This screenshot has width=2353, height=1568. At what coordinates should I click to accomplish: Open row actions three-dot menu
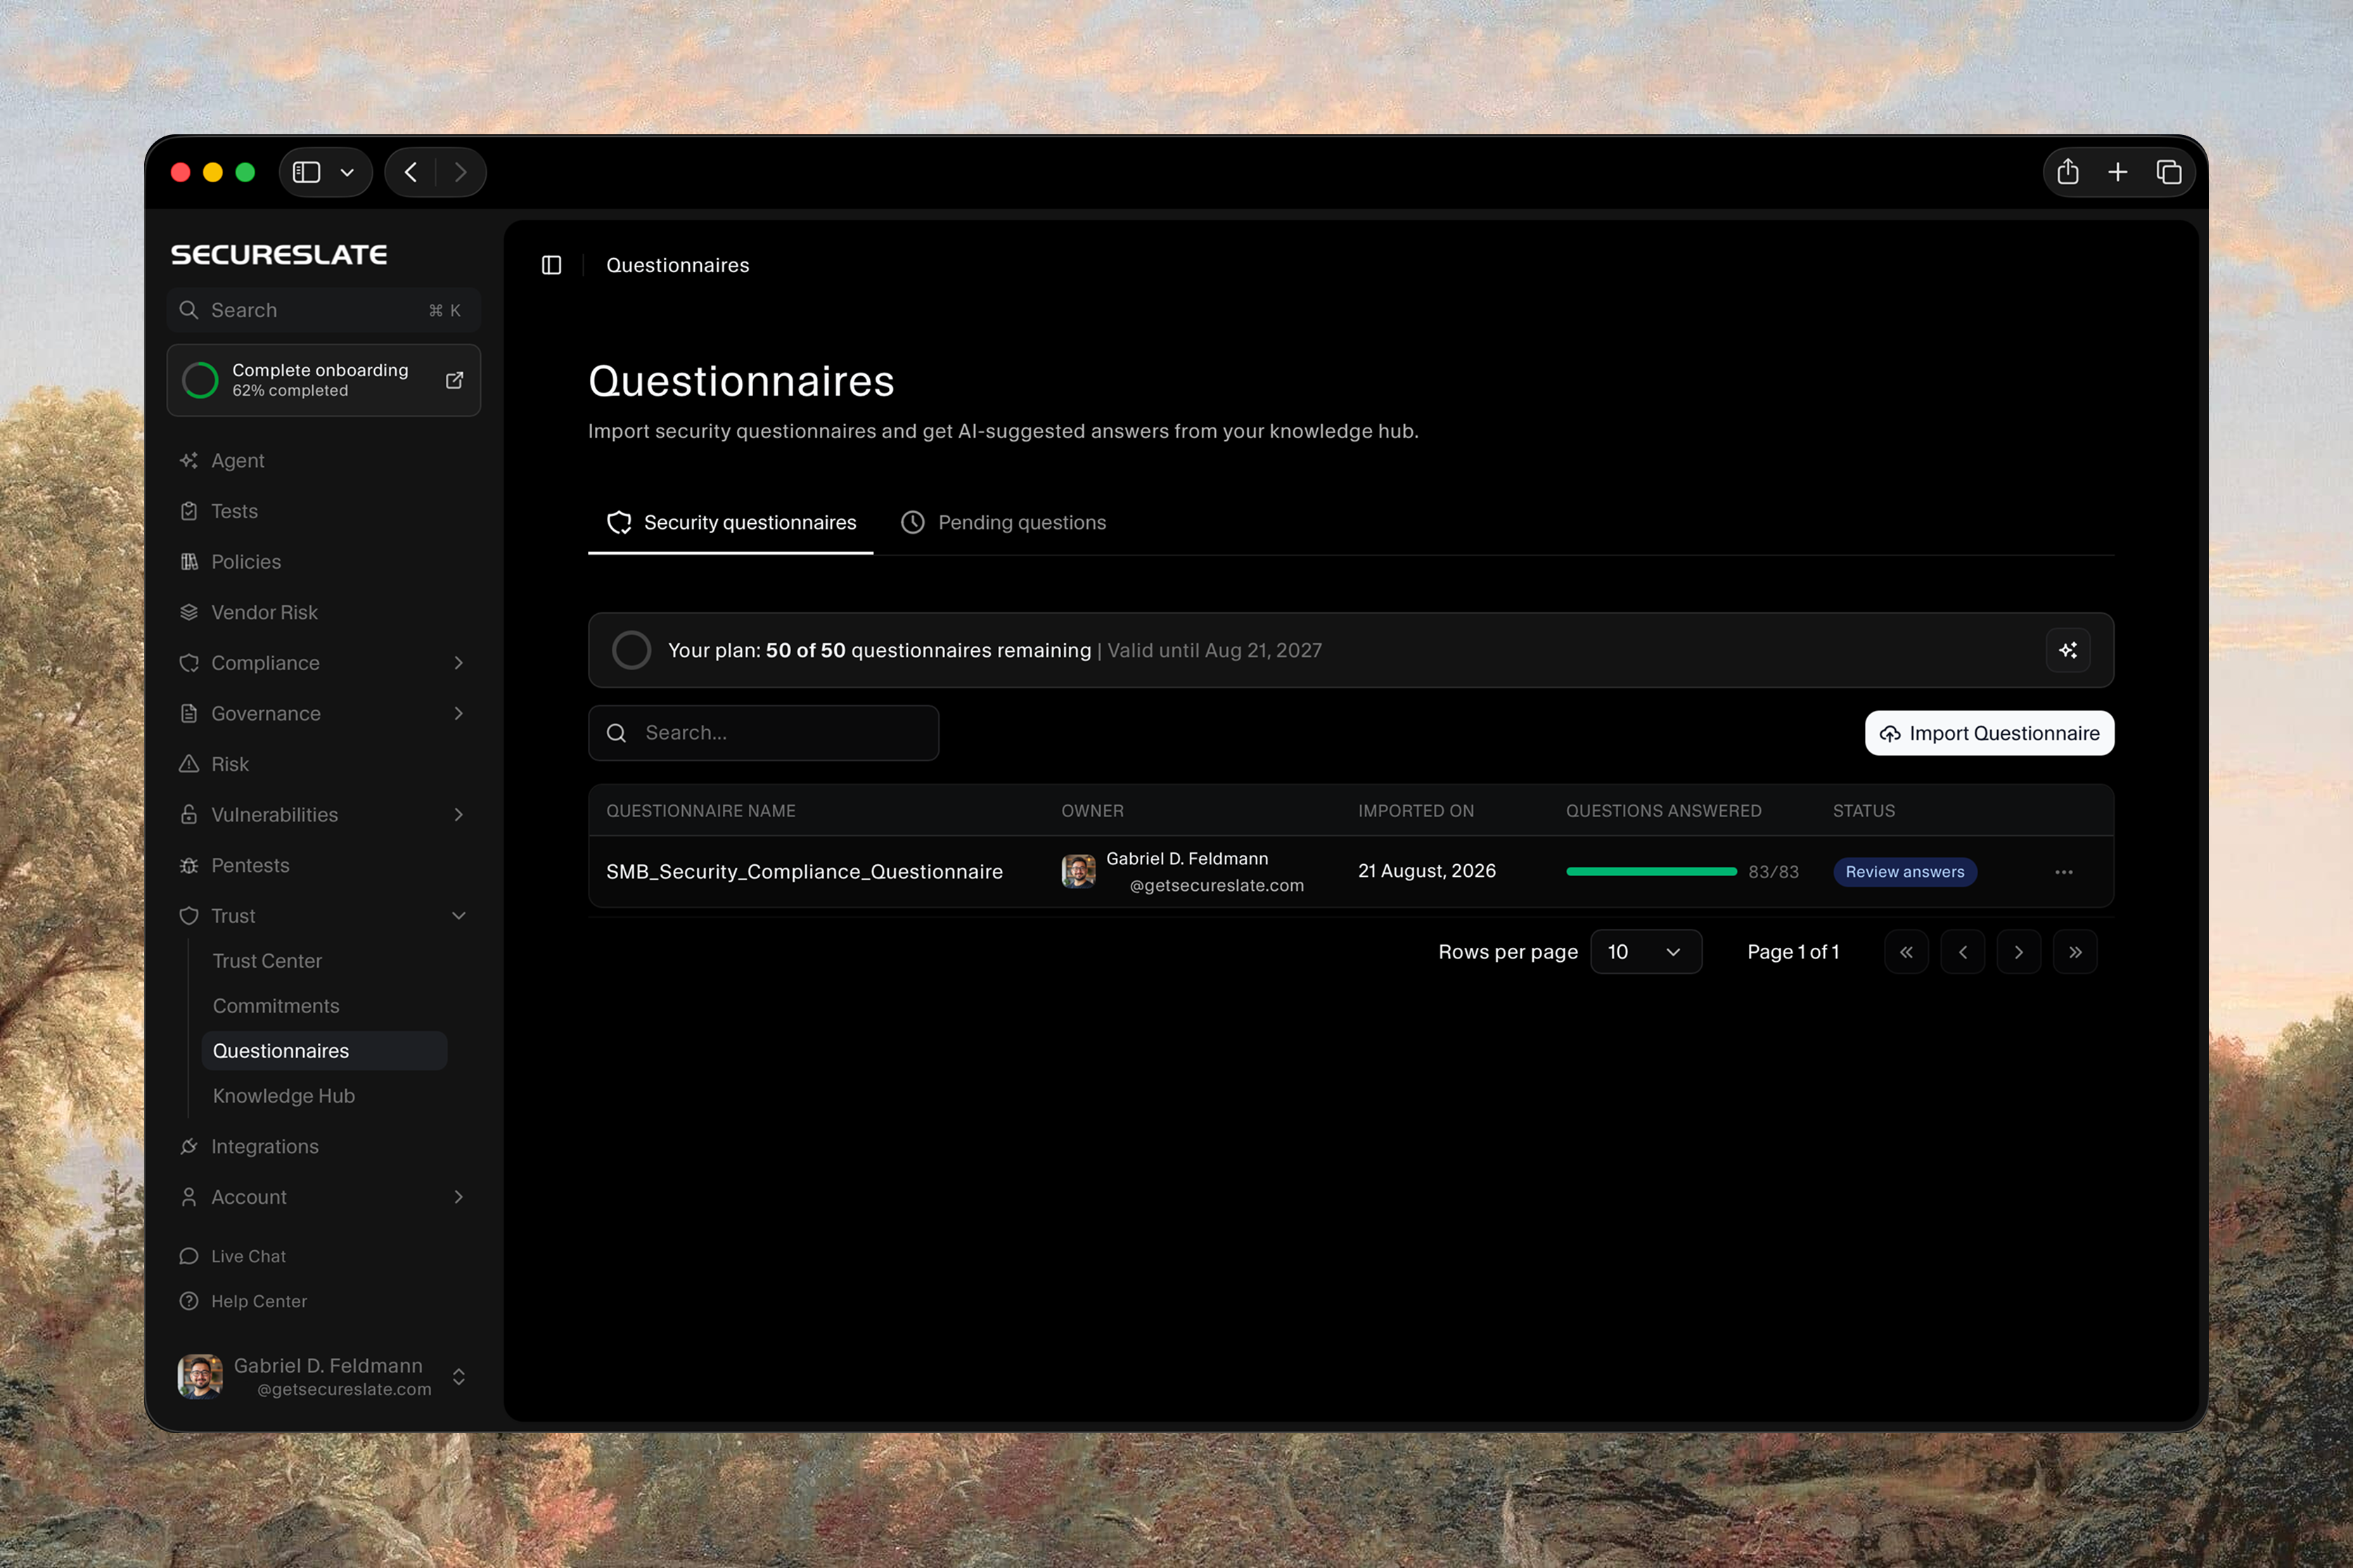(2063, 872)
